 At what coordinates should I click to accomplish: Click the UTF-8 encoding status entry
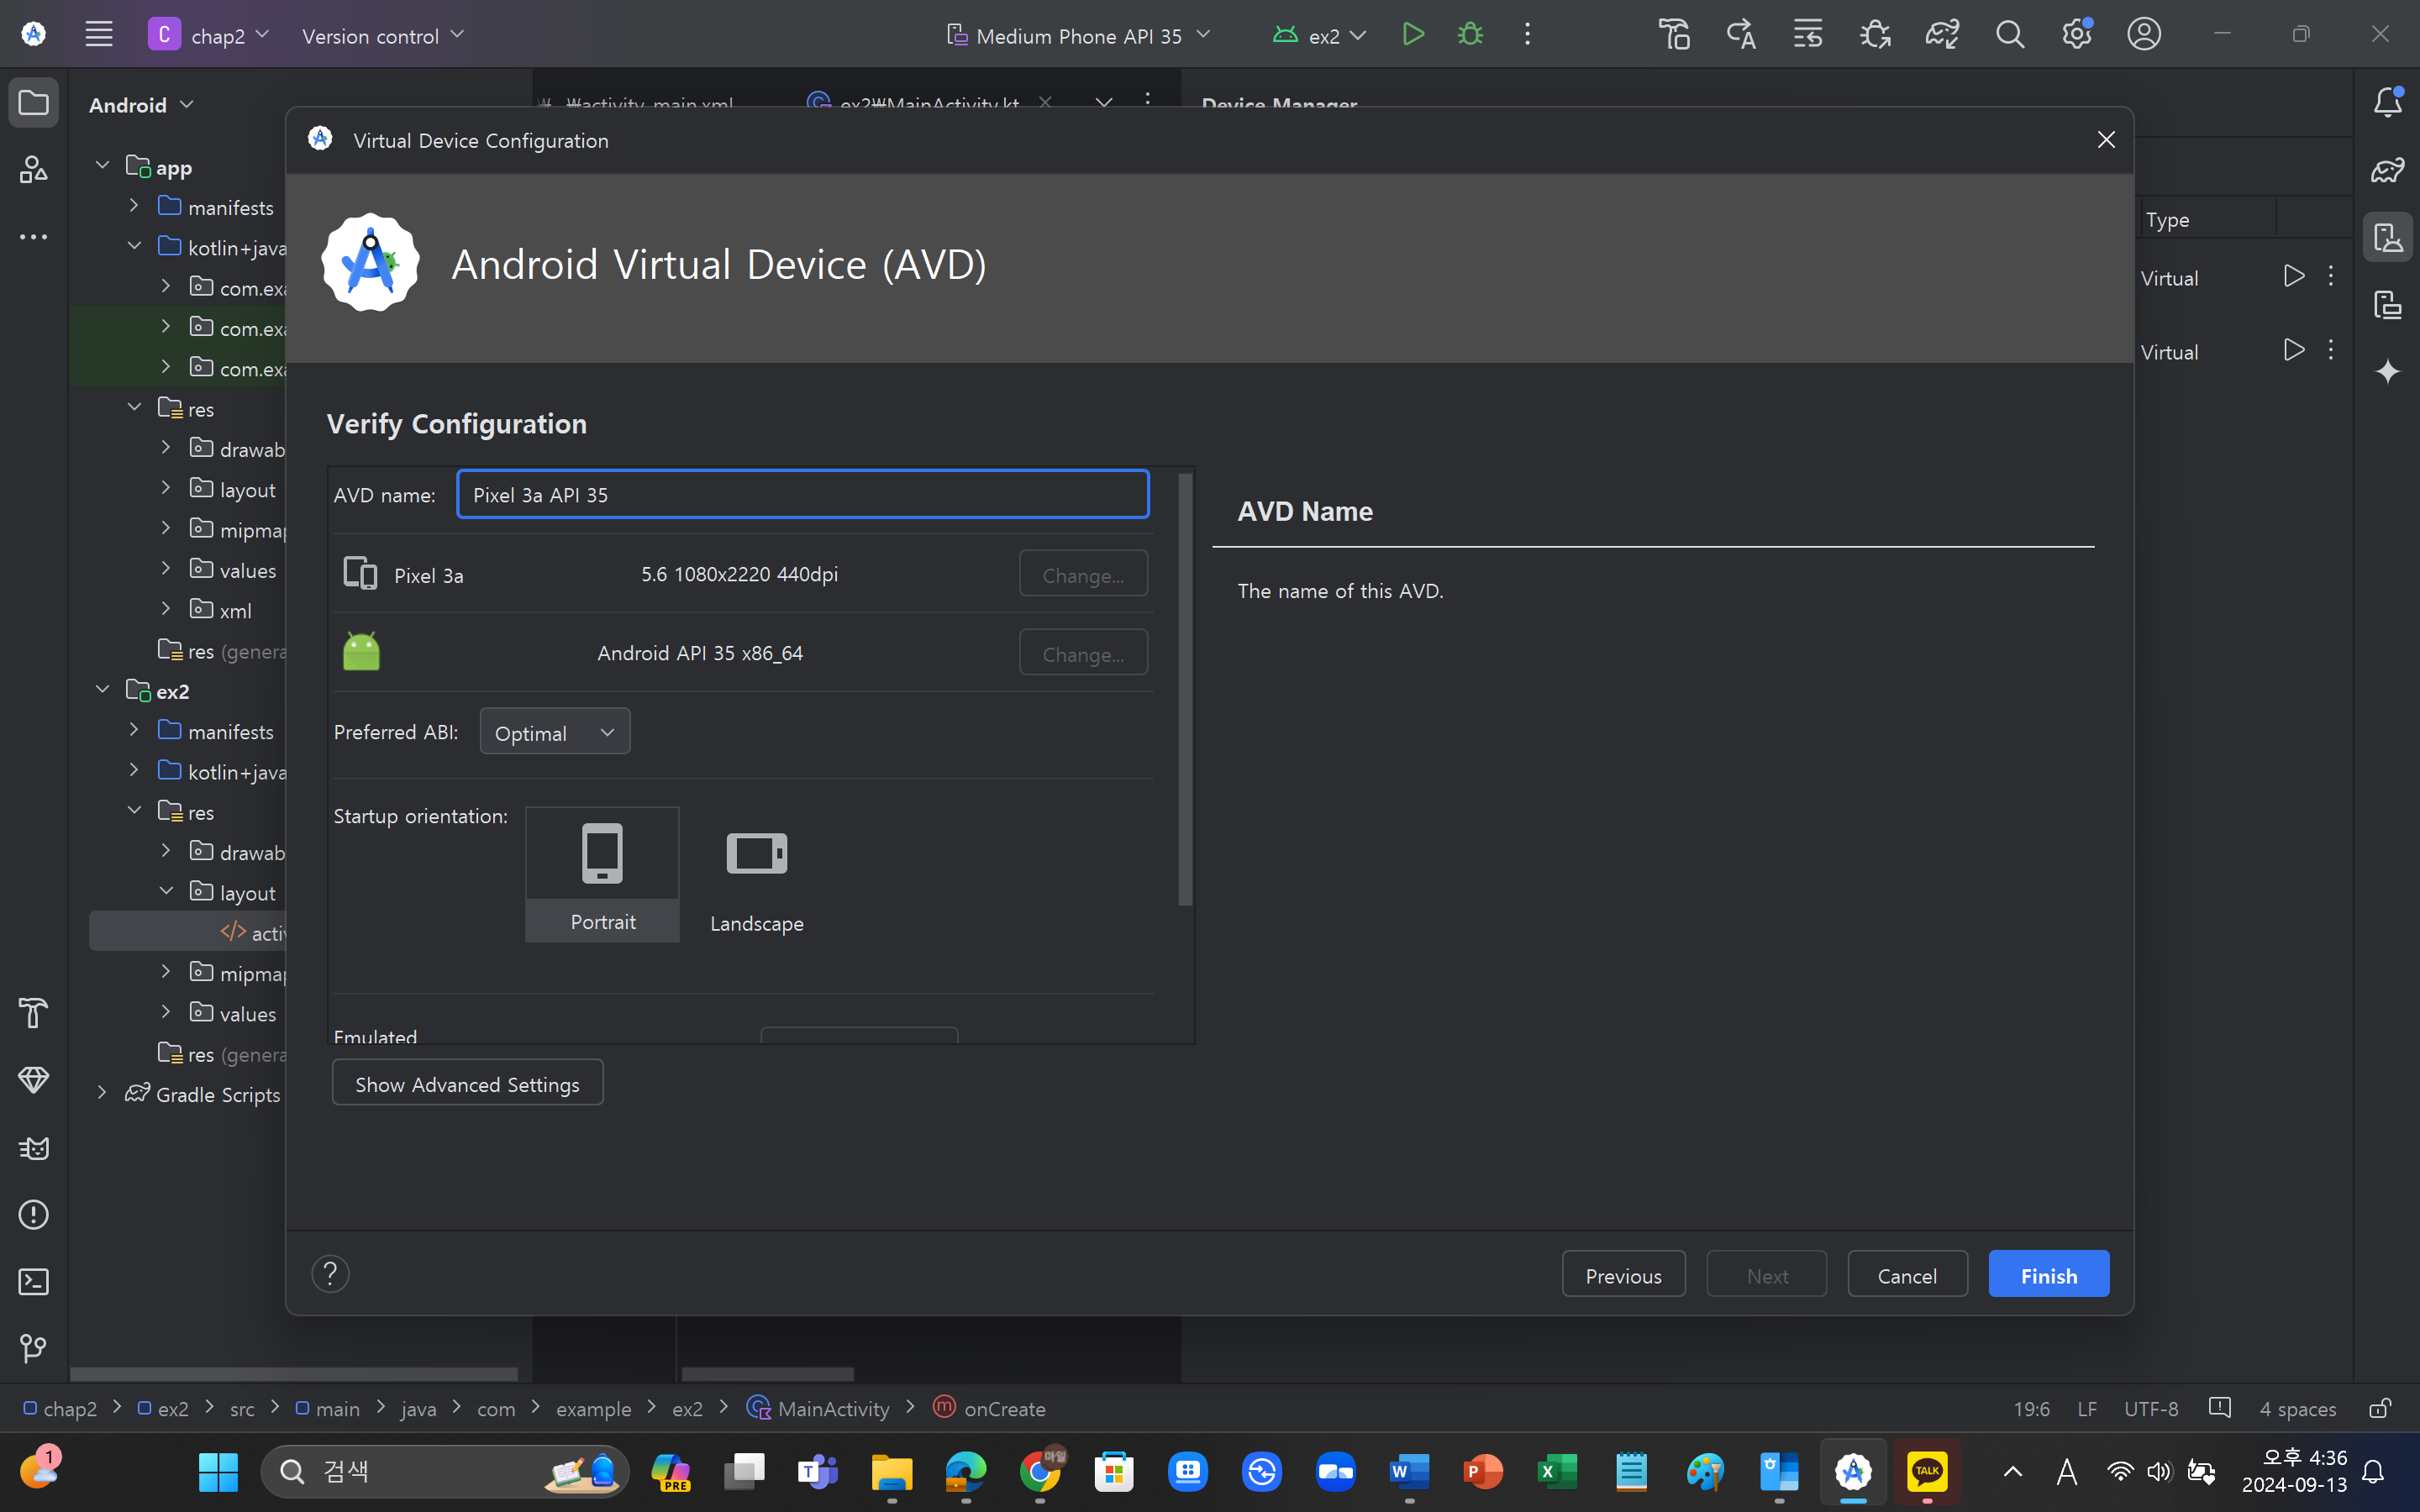(2151, 1408)
